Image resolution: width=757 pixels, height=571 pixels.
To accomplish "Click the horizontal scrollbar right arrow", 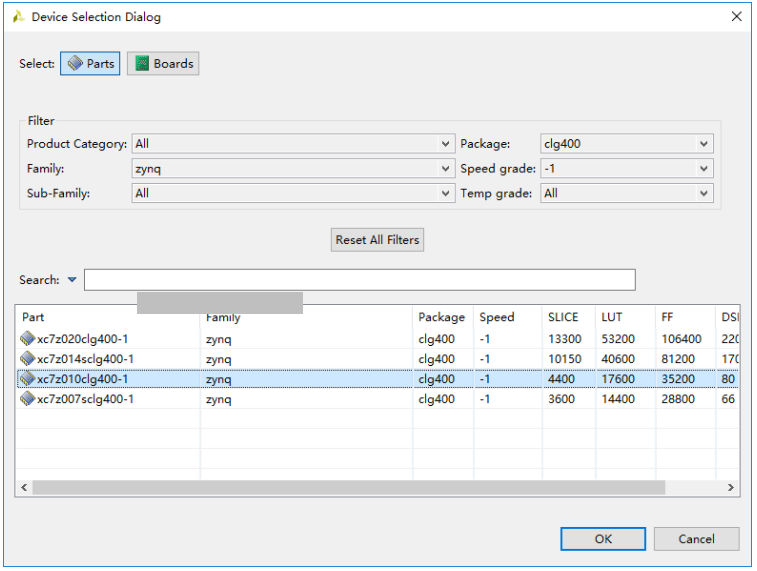I will coord(731,488).
